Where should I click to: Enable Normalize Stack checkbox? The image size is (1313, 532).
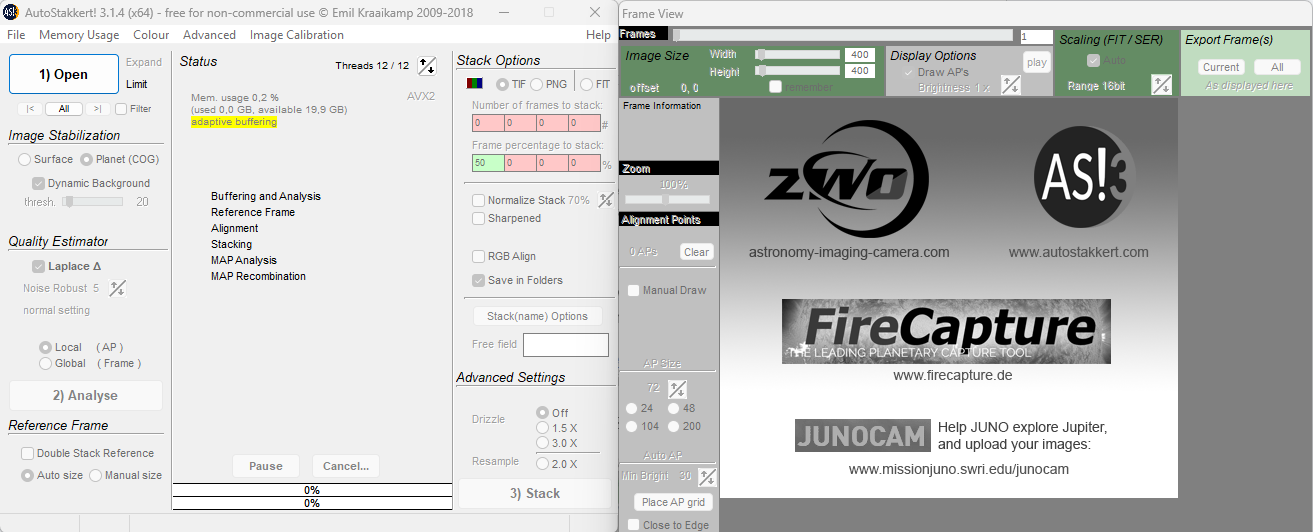point(479,200)
